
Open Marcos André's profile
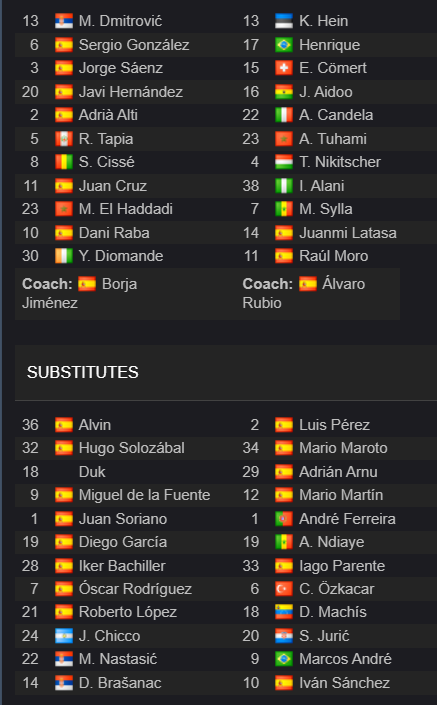point(345,659)
